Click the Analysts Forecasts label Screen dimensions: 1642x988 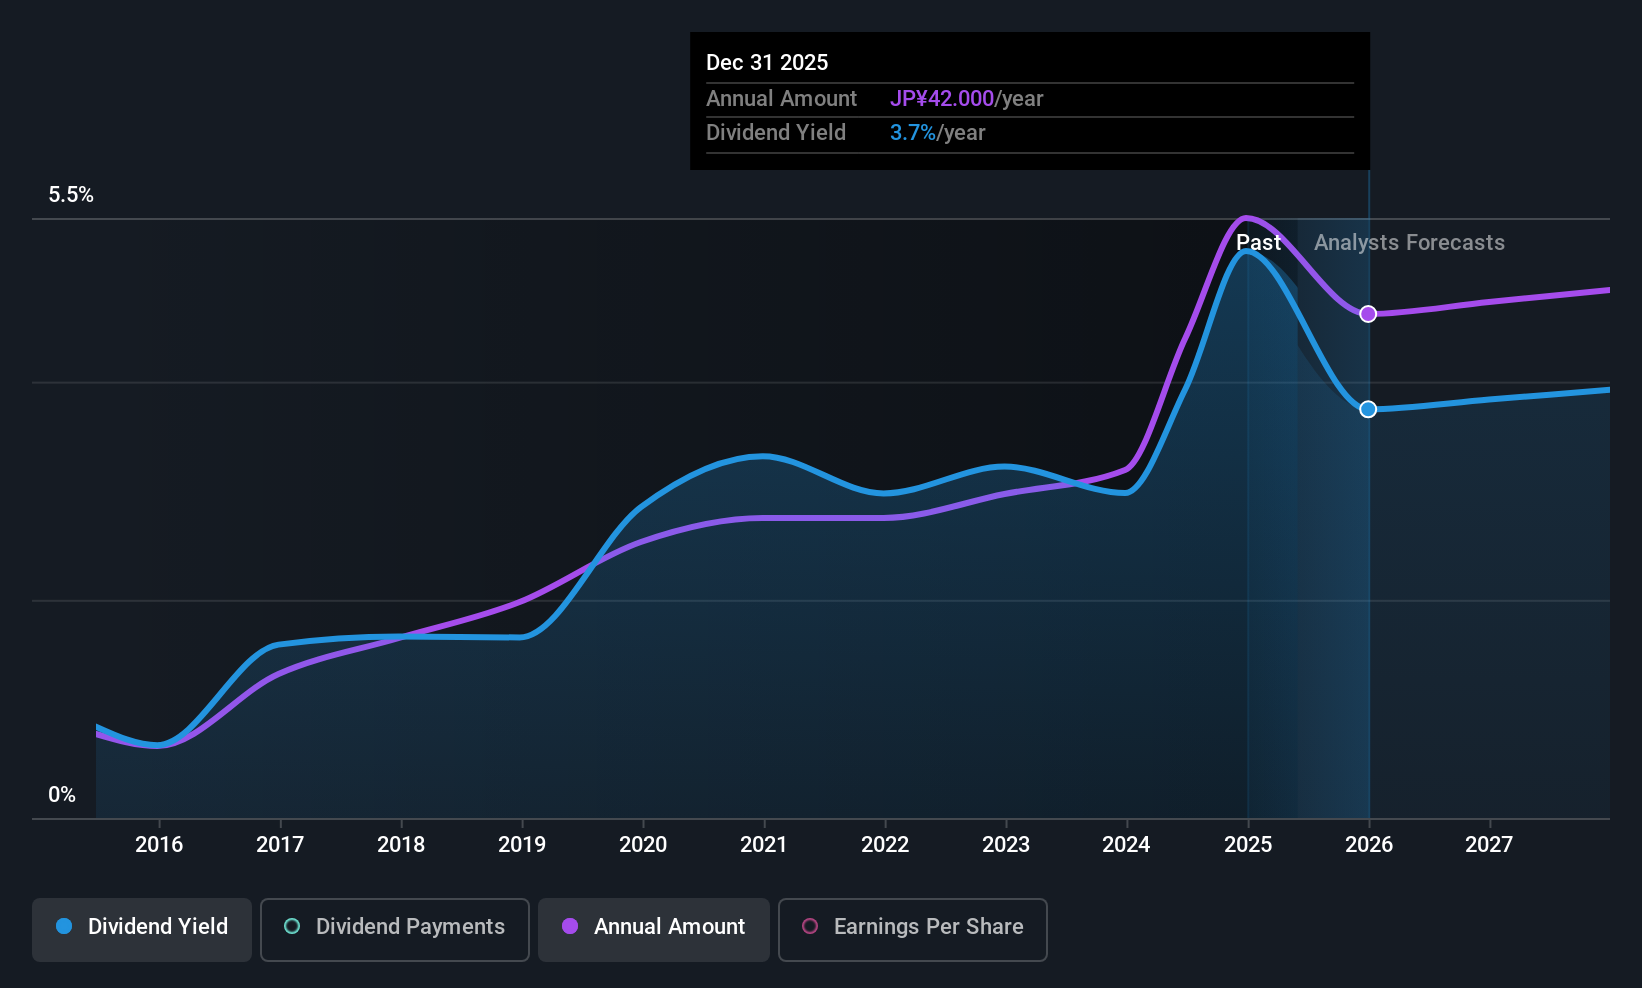[1409, 243]
